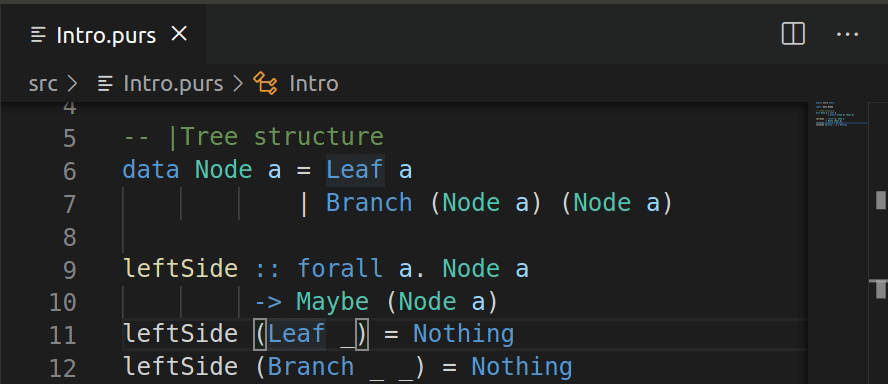Click line number 6 in gutter
888x384 pixels.
[69, 171]
